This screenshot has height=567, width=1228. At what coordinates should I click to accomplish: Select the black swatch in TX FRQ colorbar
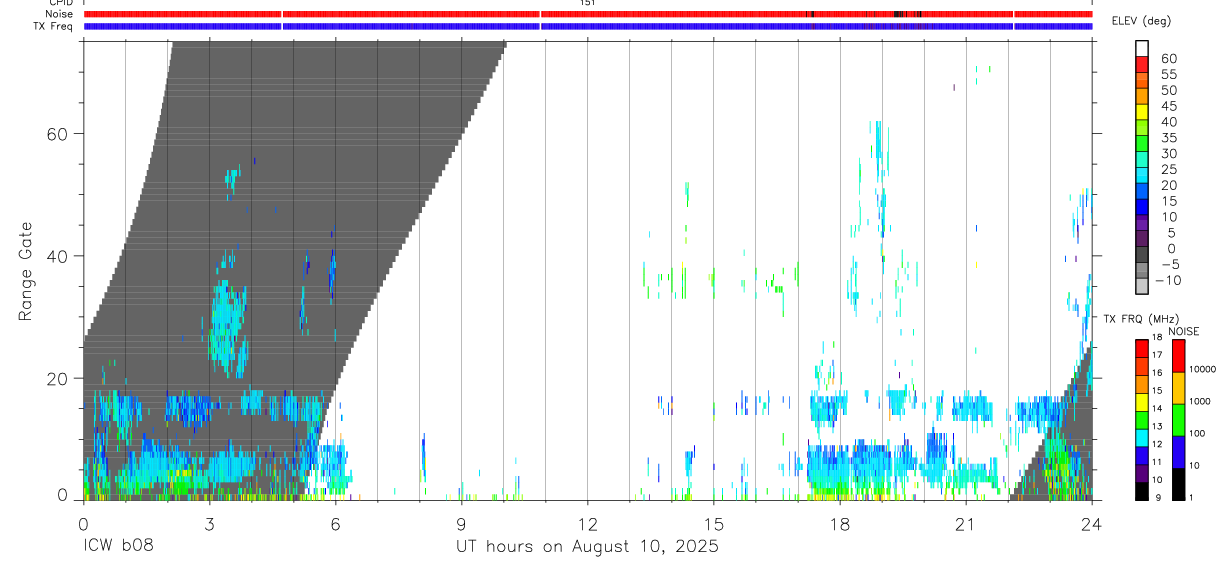(x=1142, y=492)
